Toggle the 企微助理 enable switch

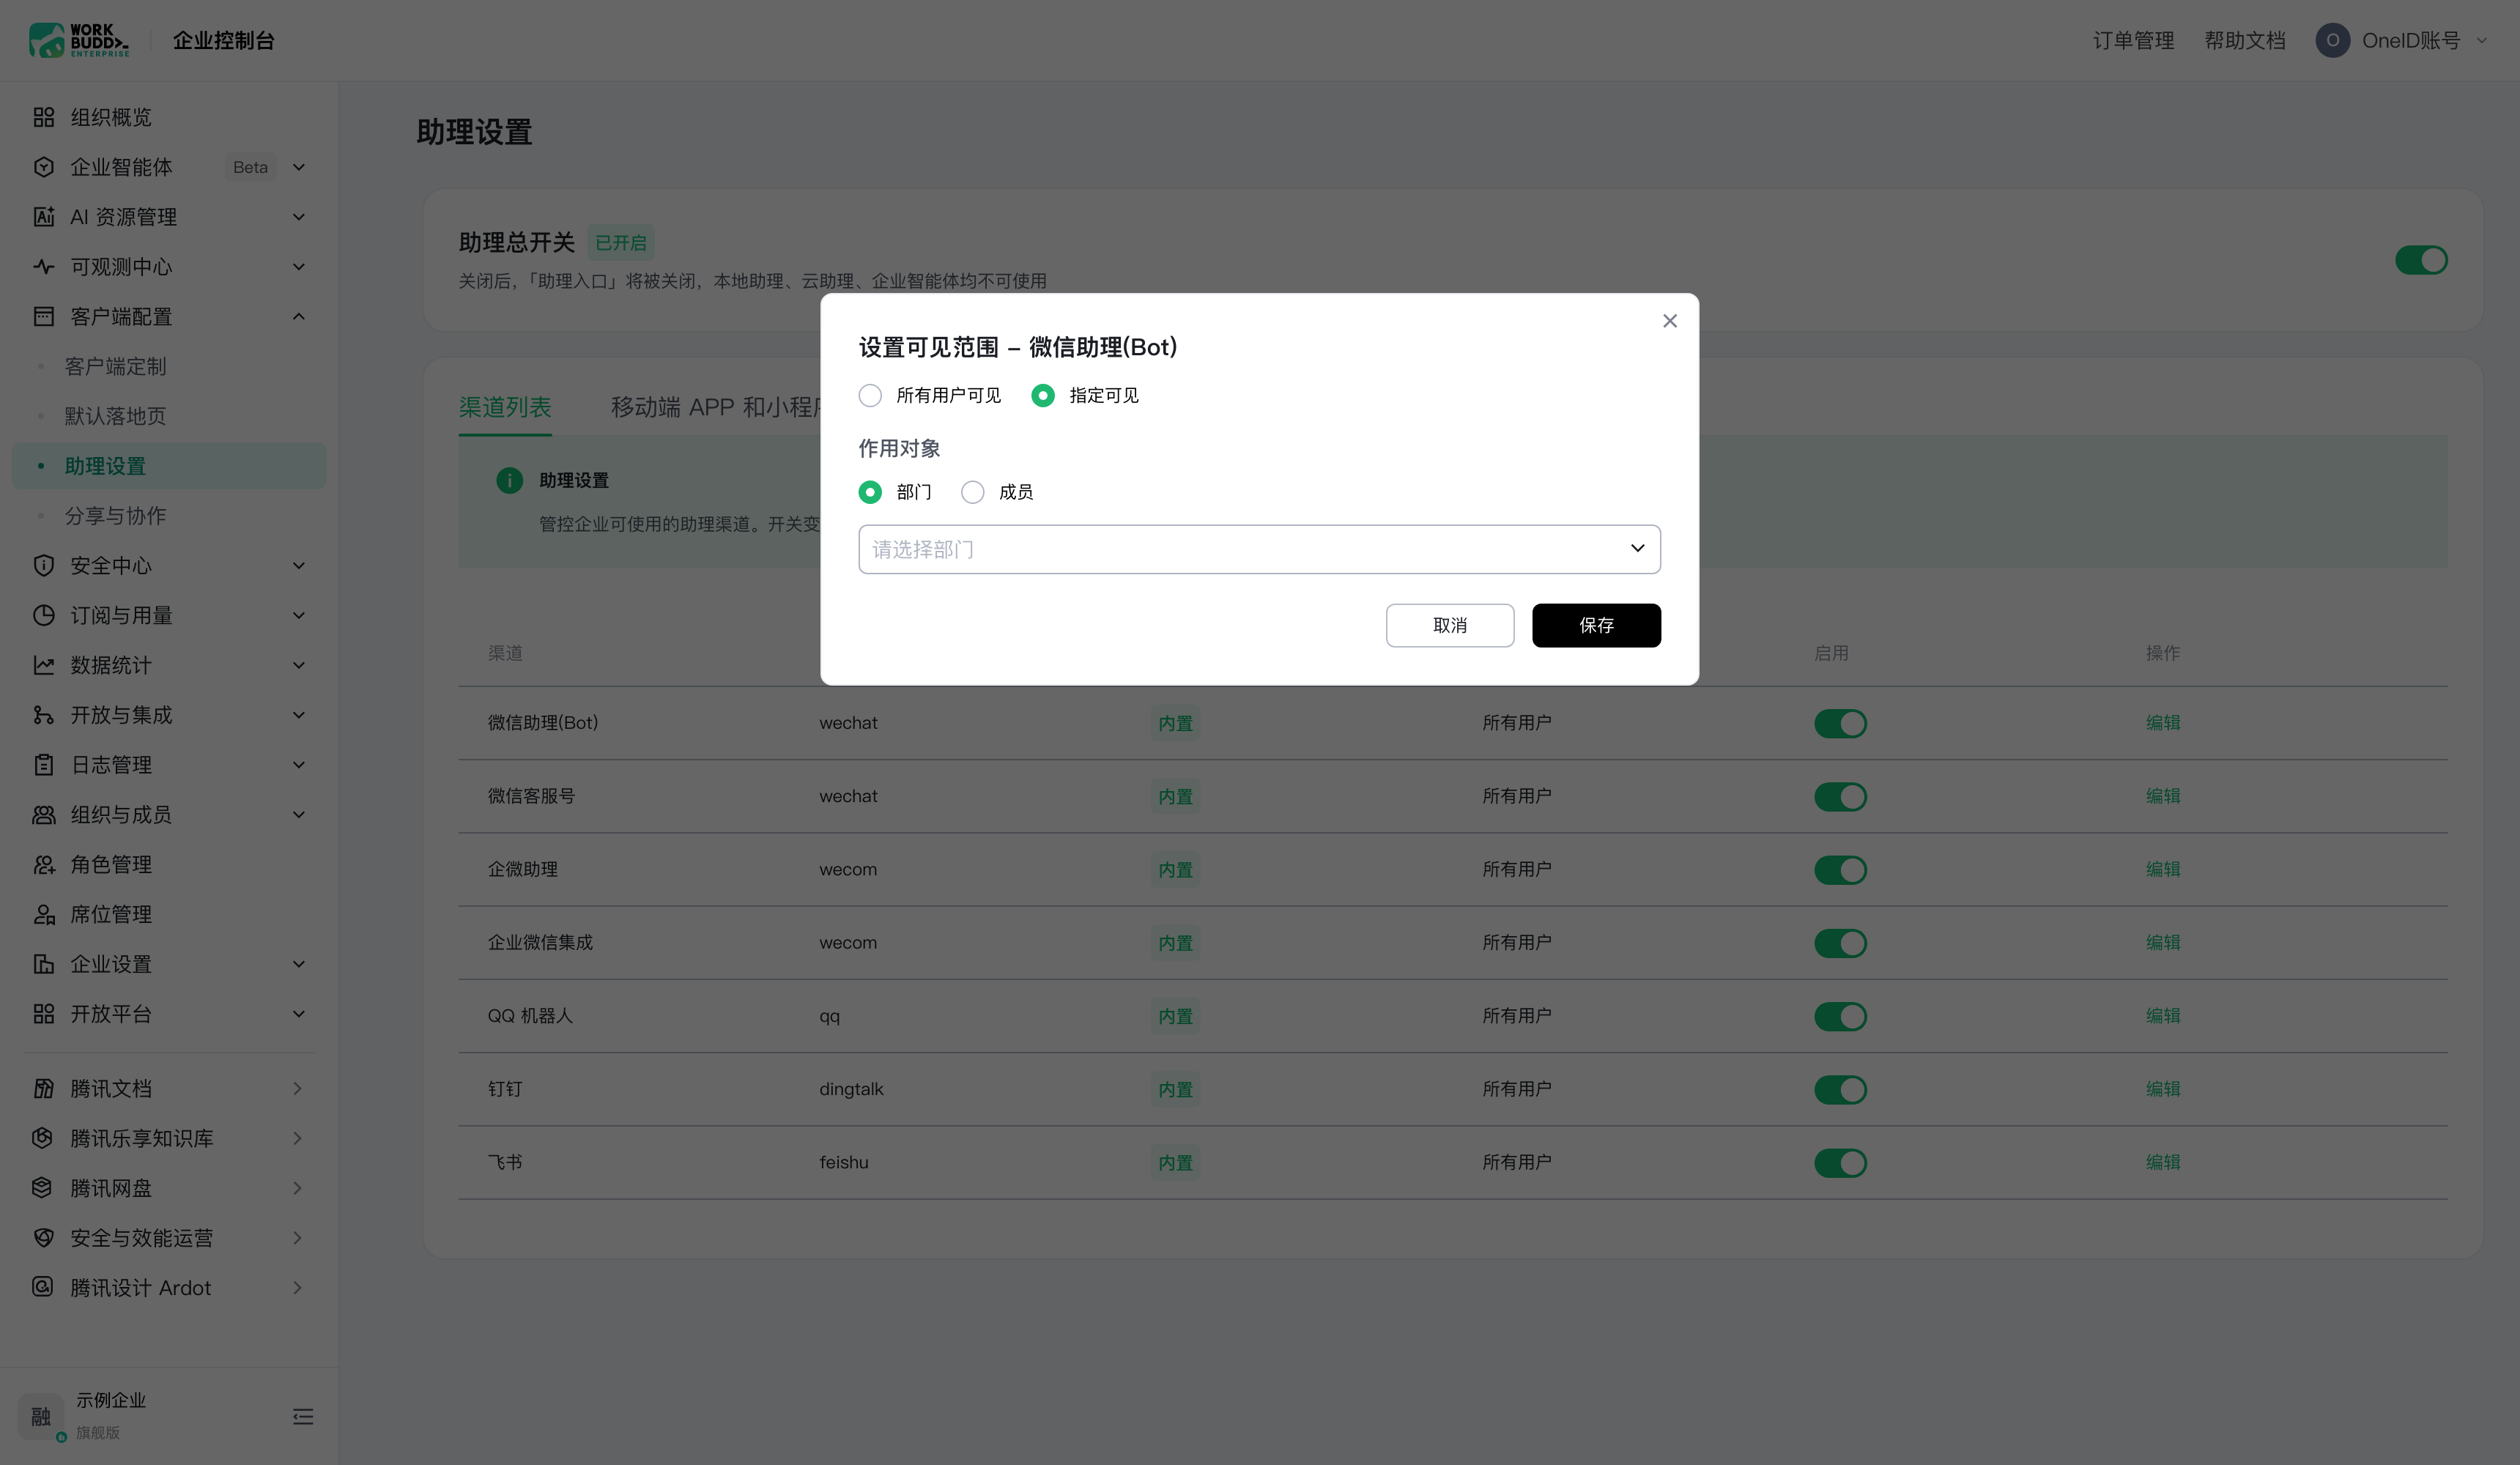(x=1840, y=870)
